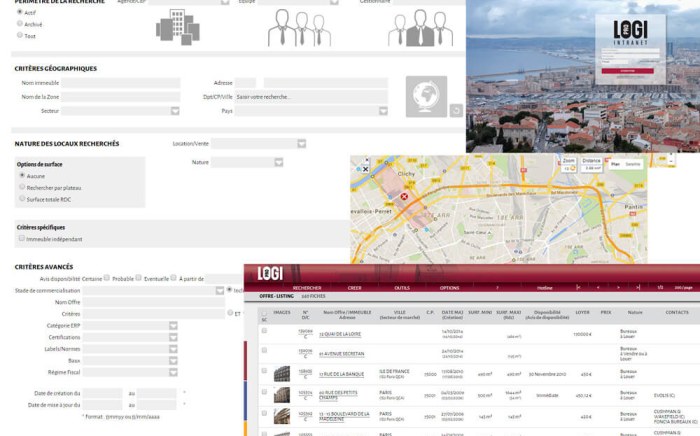
Task: Open the BOULEVARD DE LA MADELEINE offer
Action: 344,416
